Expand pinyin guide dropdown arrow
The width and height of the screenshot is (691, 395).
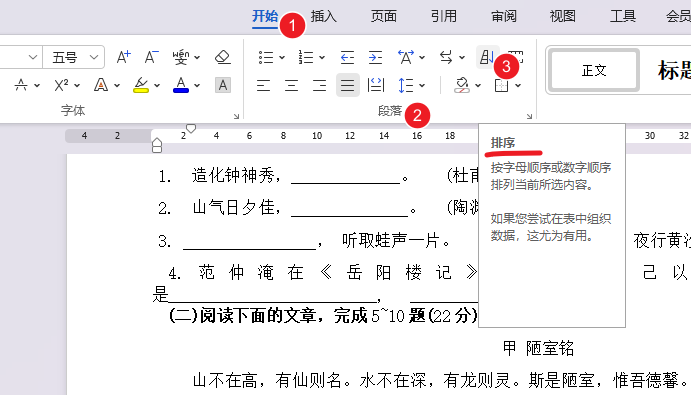point(197,57)
